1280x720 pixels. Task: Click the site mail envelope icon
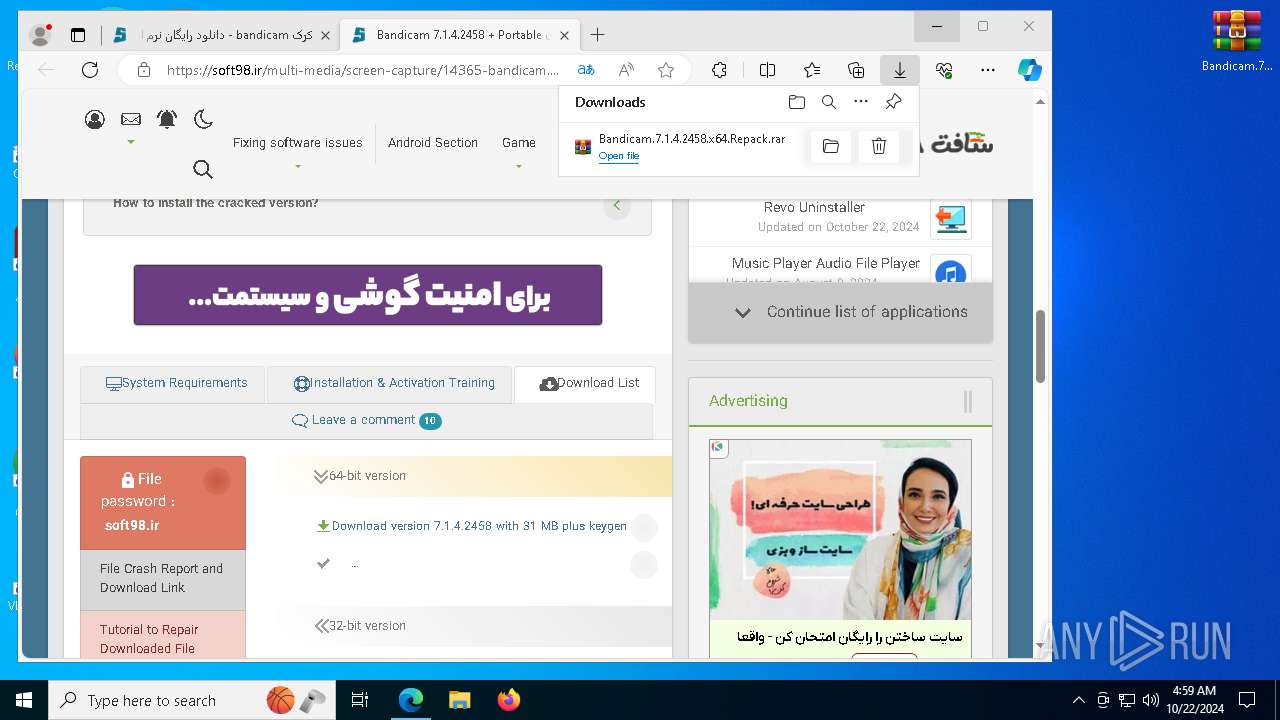coord(131,119)
